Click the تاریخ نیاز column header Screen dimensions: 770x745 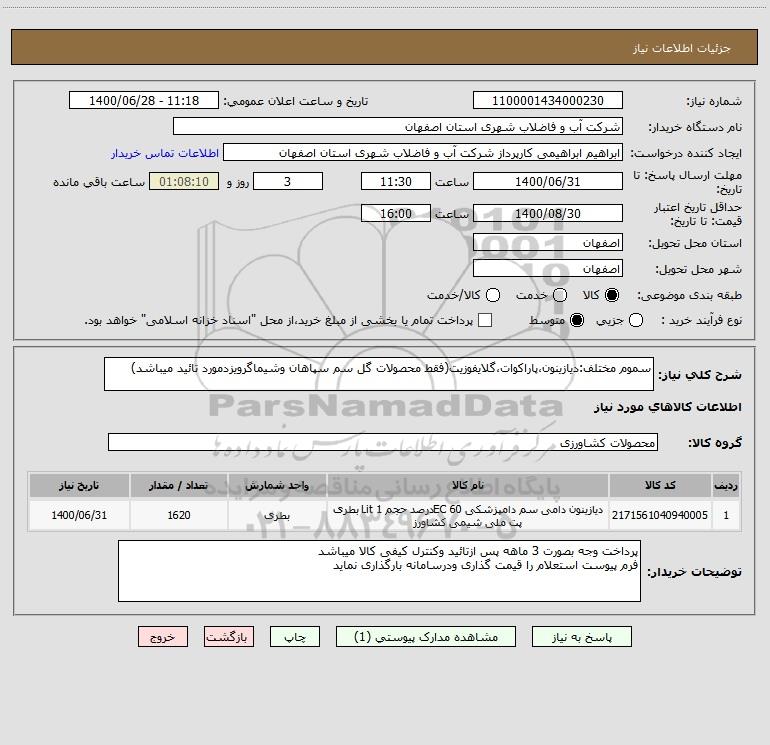(79, 485)
